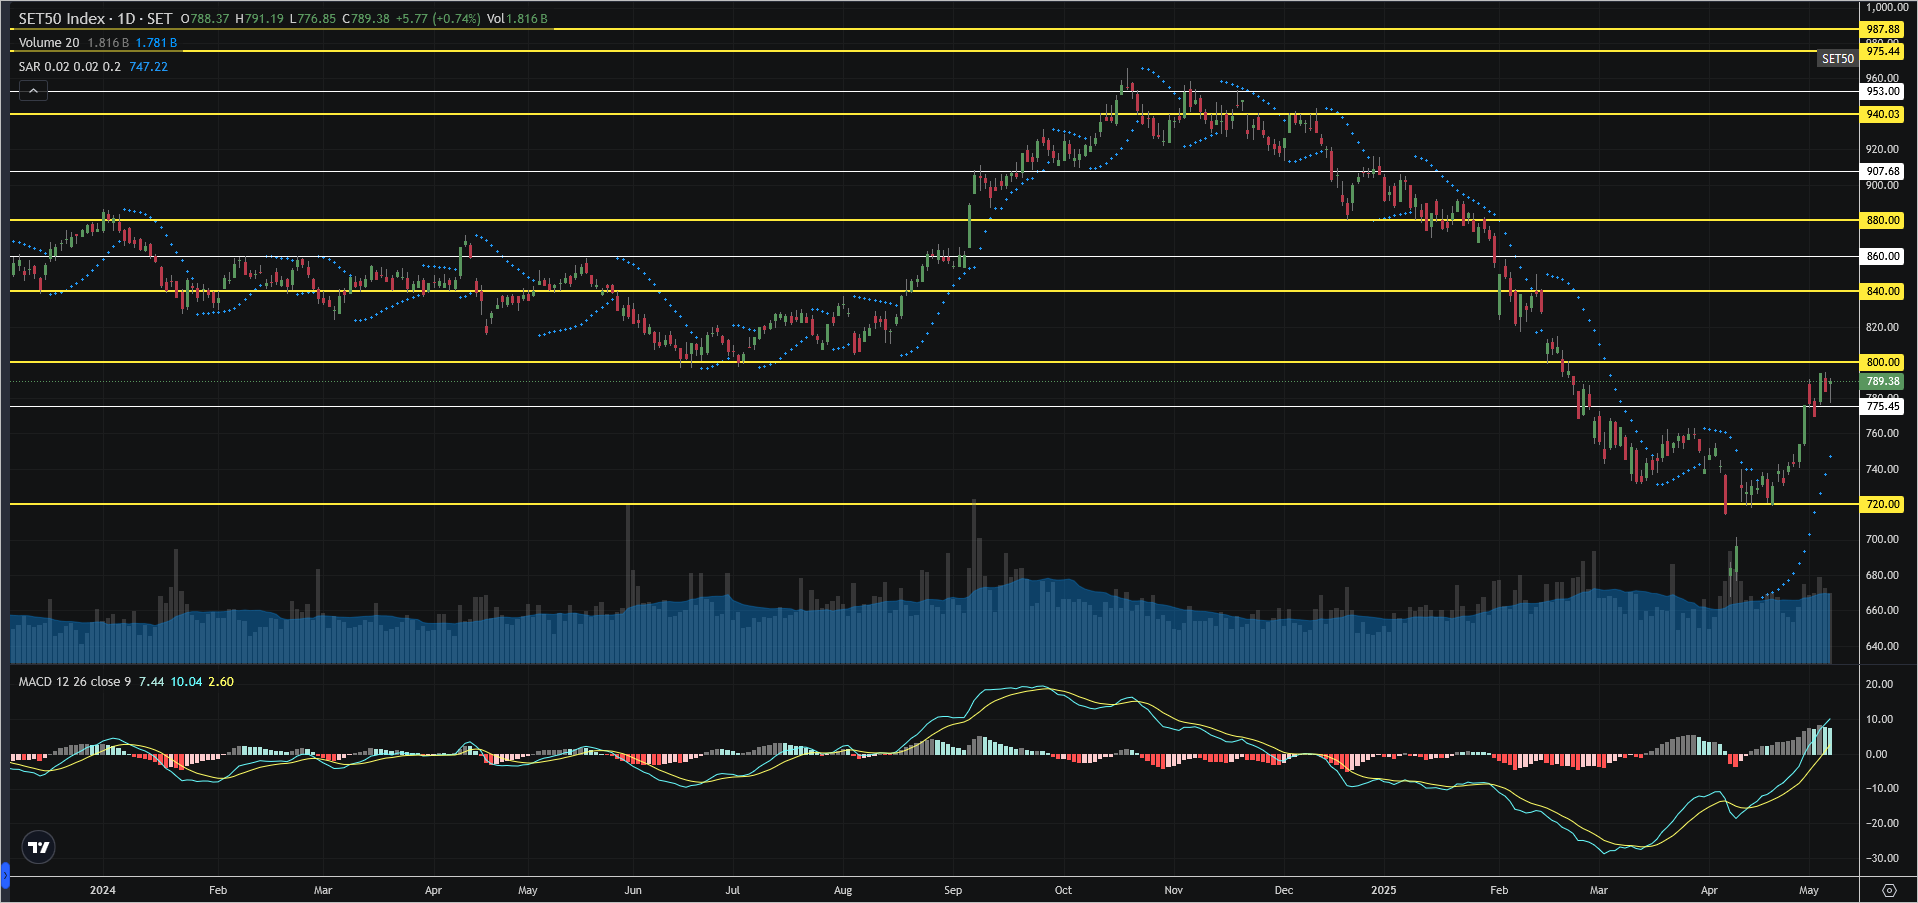Screen dimensions: 1918x903
Task: Click the MACD value 10.04
Action: tap(186, 681)
